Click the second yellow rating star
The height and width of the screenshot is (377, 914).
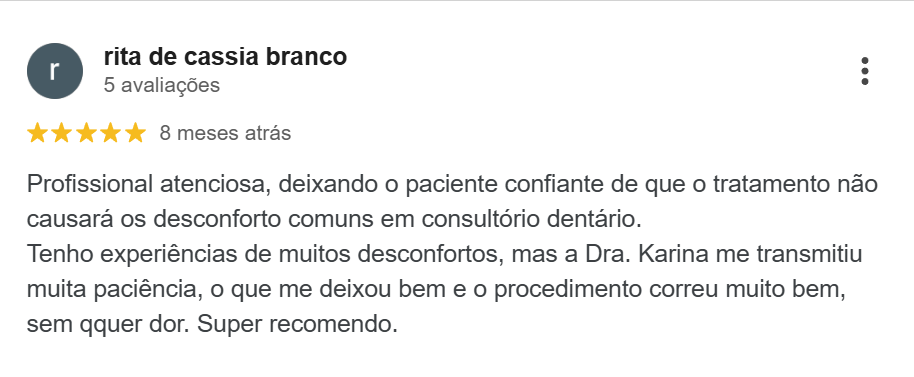coord(62,133)
